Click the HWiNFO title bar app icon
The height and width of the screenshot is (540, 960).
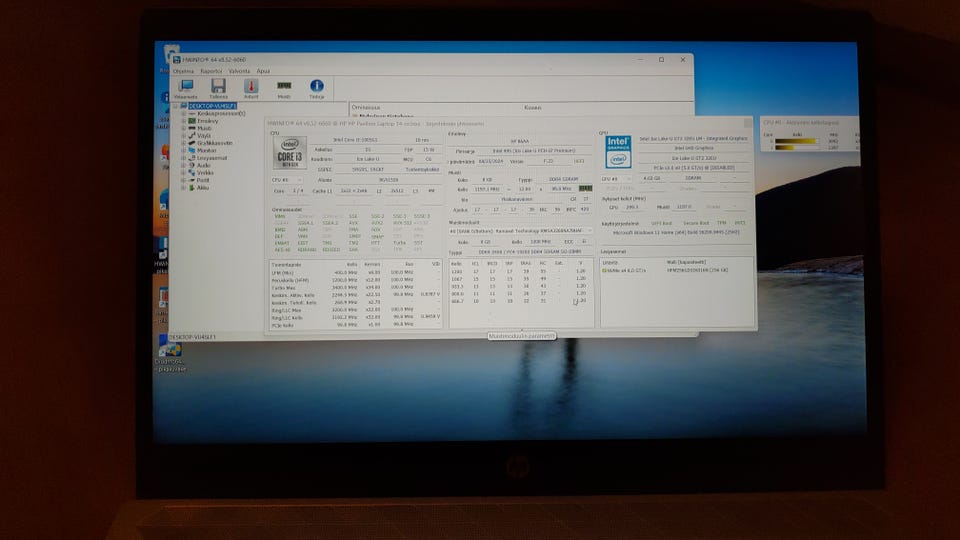coord(176,59)
